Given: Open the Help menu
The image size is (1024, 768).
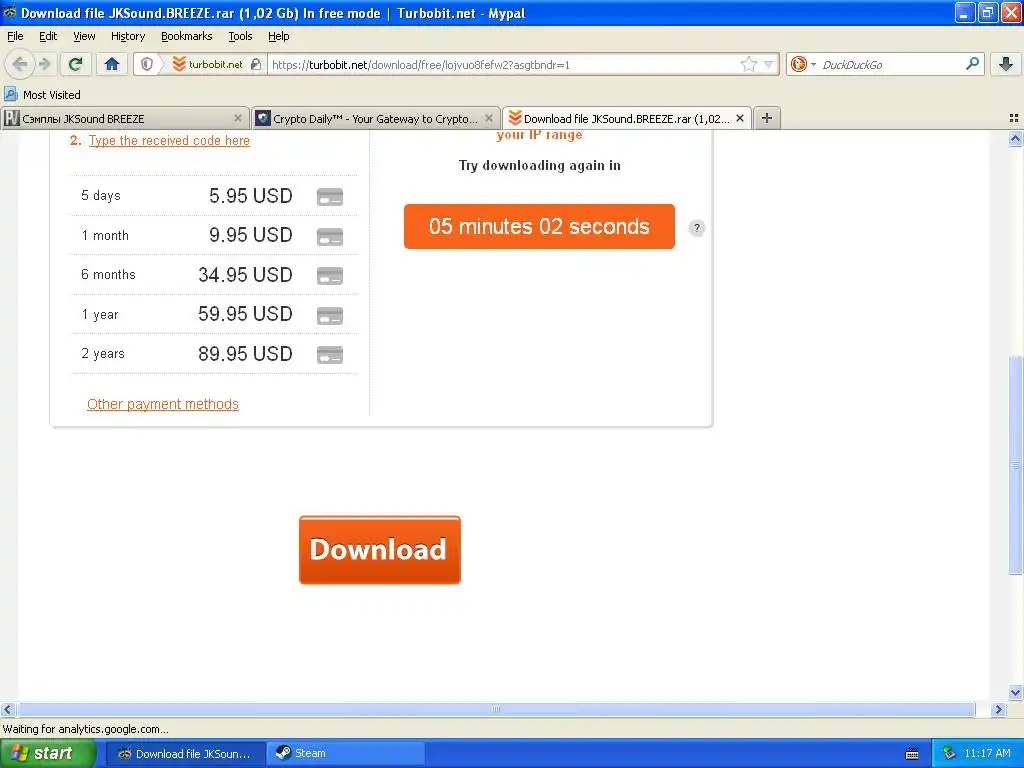Looking at the screenshot, I should point(278,36).
